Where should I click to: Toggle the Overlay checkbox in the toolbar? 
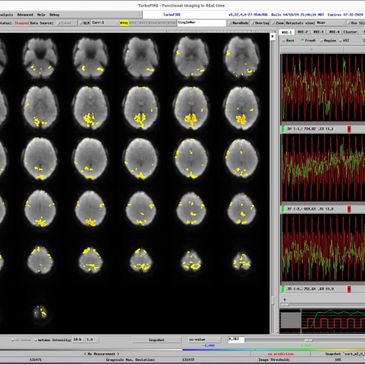tap(261, 23)
